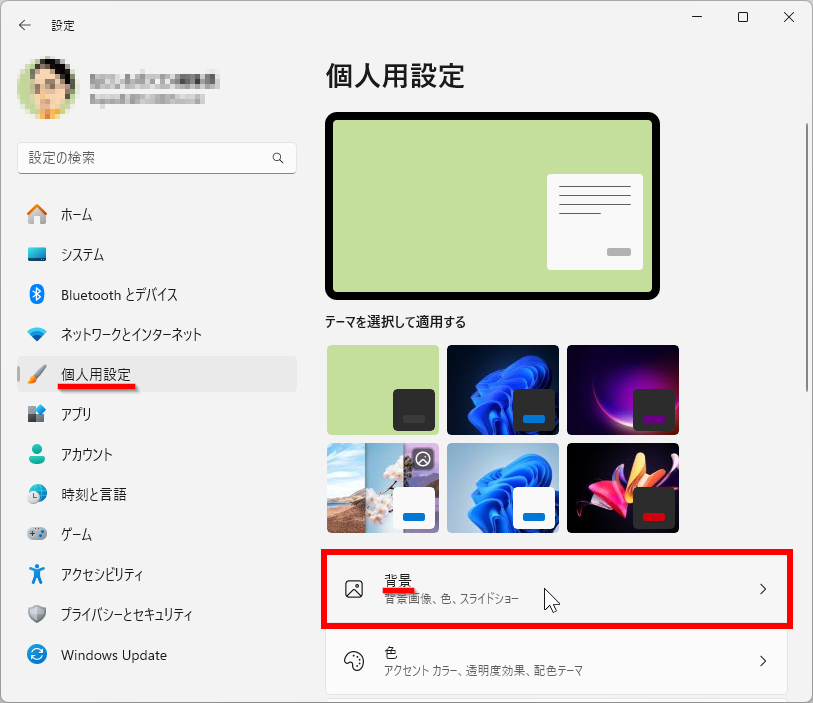Screen dimensions: 813x703
Task: Open ホーム in the sidebar
Action: pos(157,214)
